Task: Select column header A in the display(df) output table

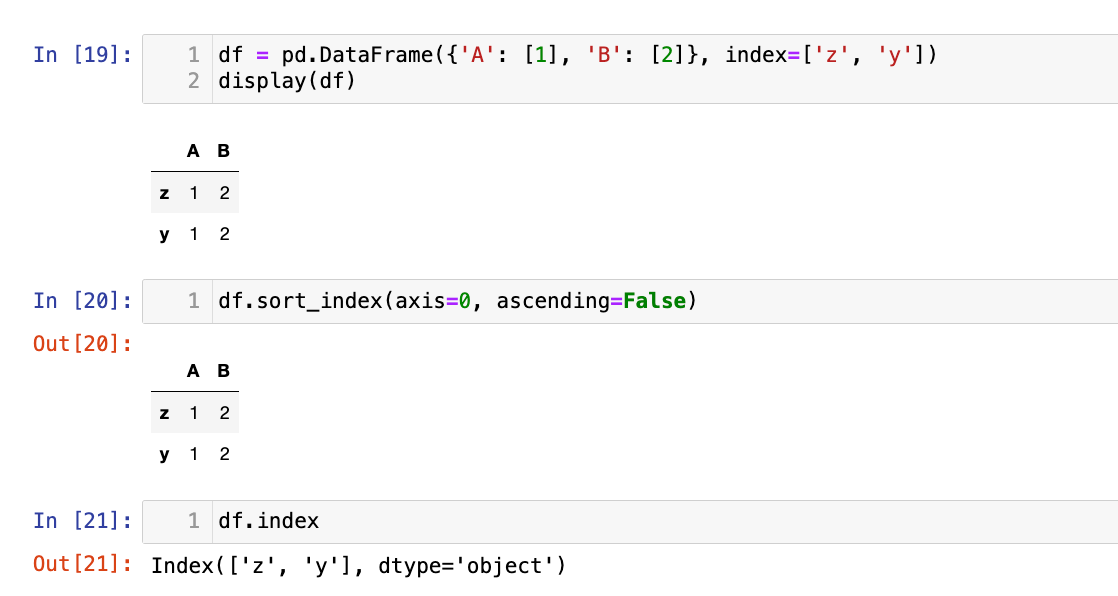Action: (193, 151)
